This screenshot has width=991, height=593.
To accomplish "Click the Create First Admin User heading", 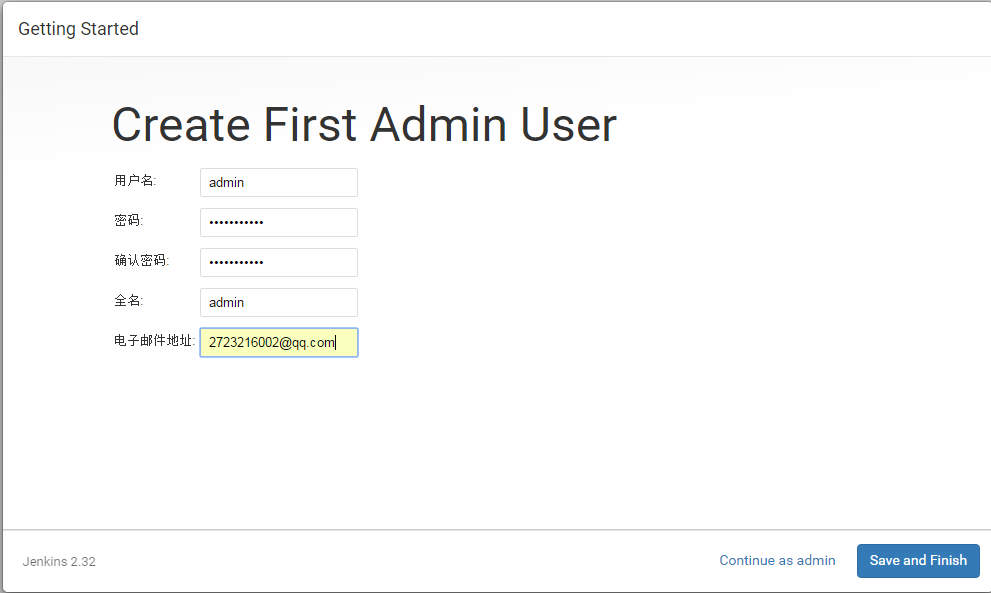I will click(364, 125).
